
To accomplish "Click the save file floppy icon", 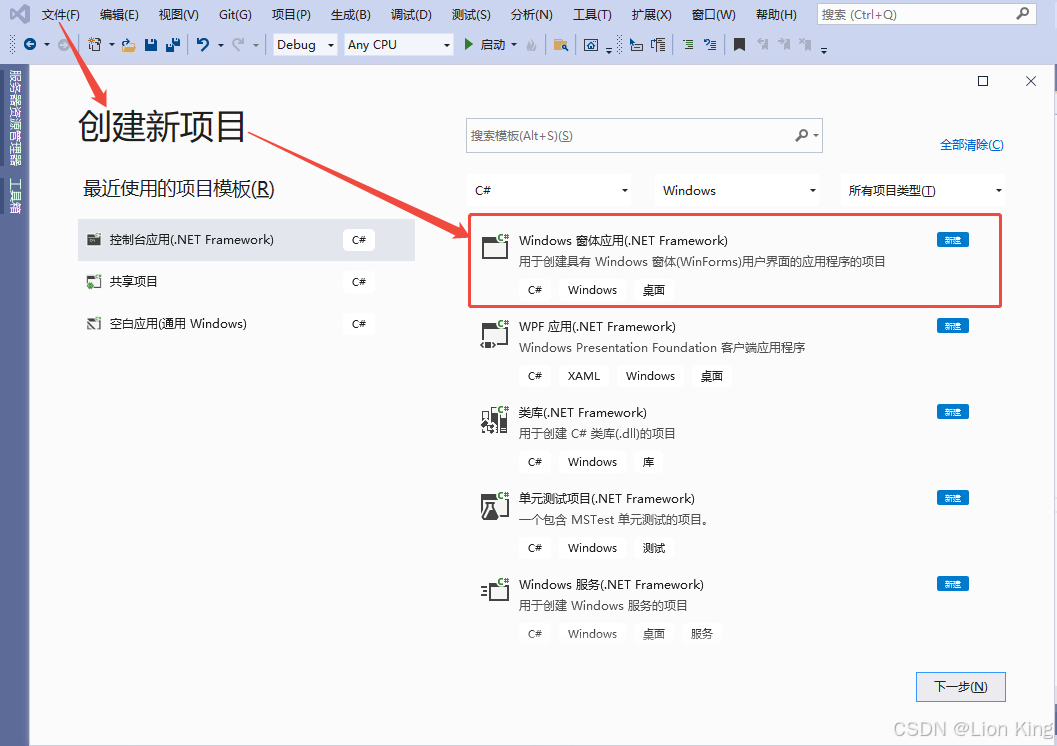I will pos(151,45).
